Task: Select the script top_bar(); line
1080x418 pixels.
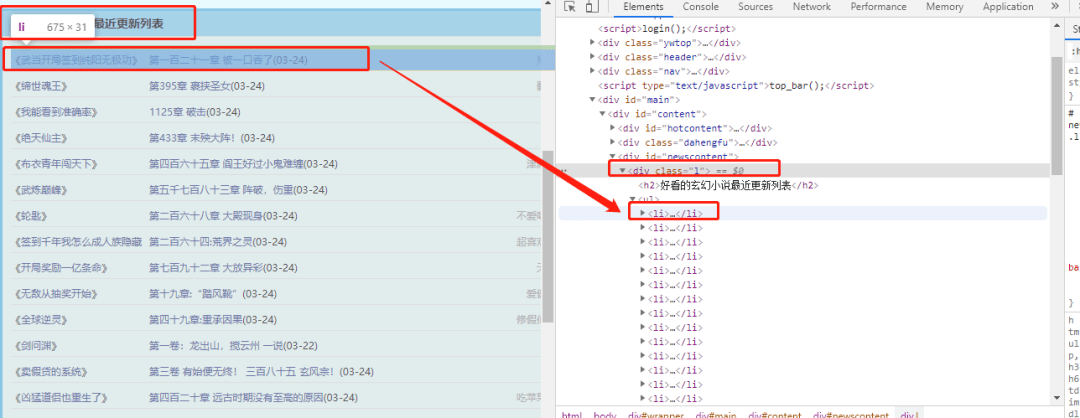Action: click(736, 85)
